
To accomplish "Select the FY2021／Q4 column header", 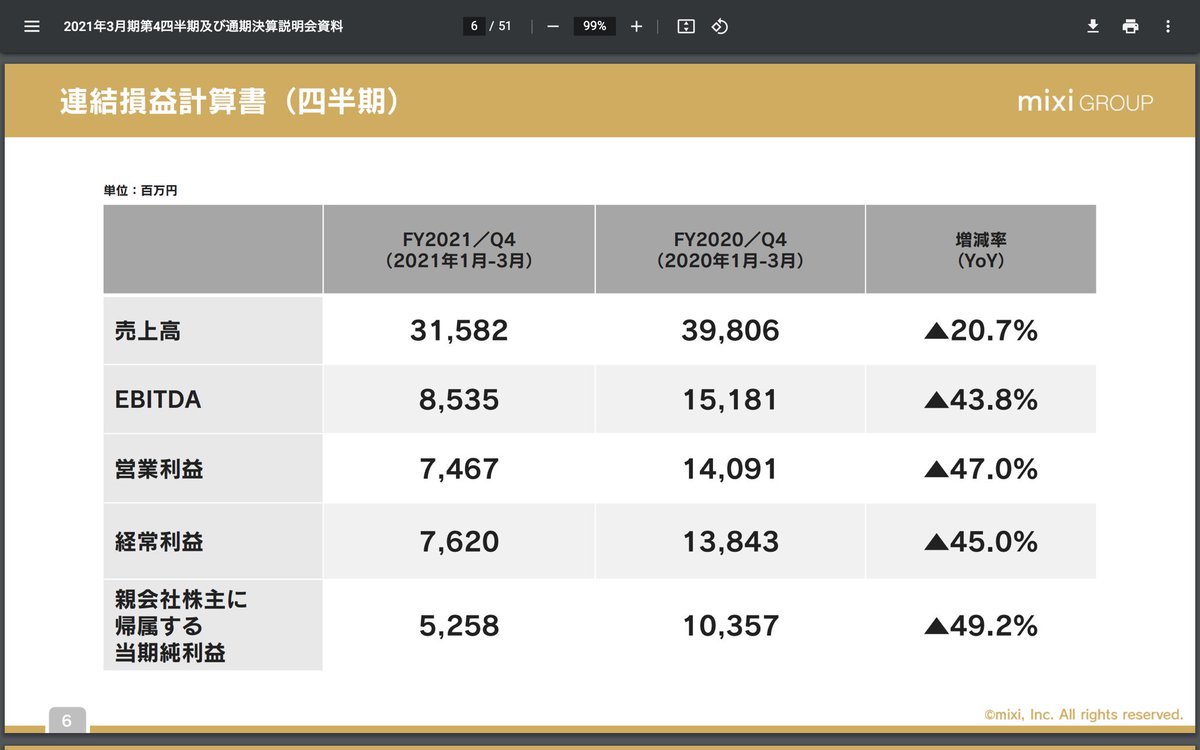I will [459, 249].
